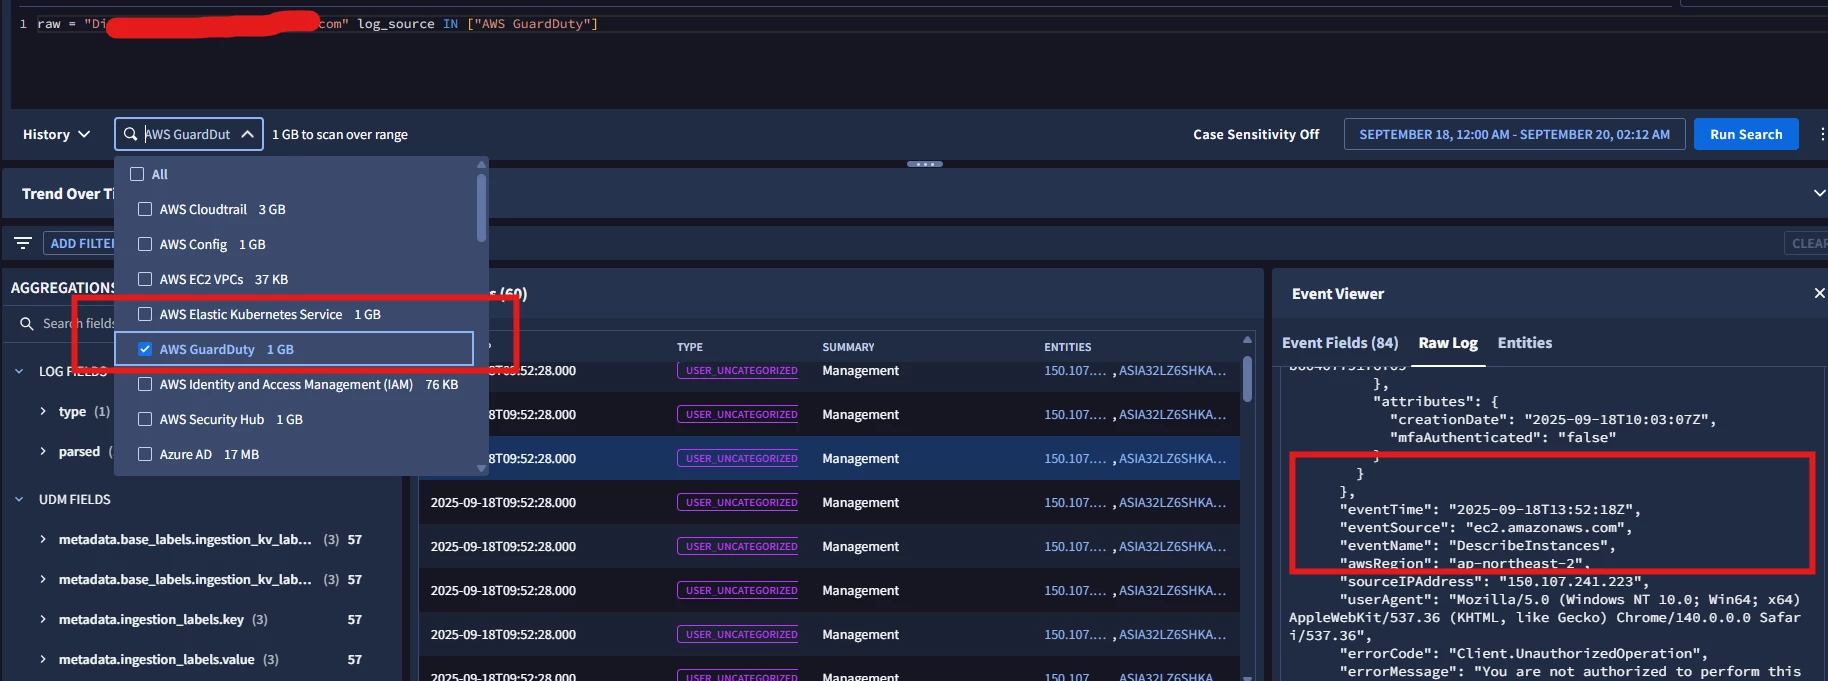Switch to the Raw Log tab
The image size is (1828, 681).
(x=1448, y=343)
